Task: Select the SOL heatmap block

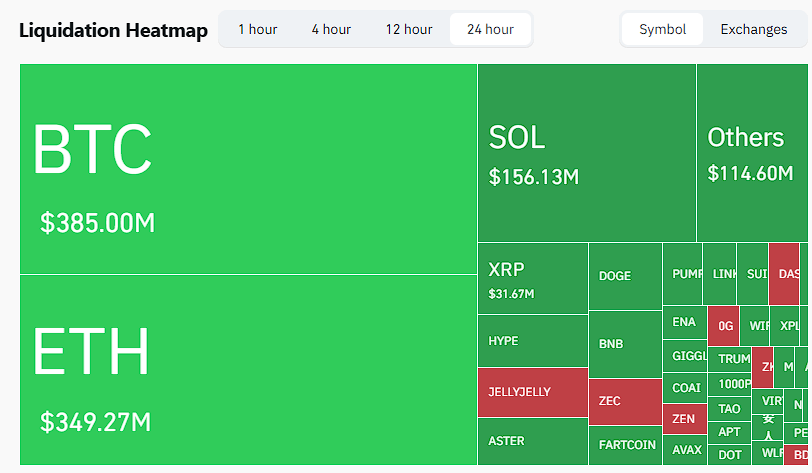Action: [x=586, y=153]
